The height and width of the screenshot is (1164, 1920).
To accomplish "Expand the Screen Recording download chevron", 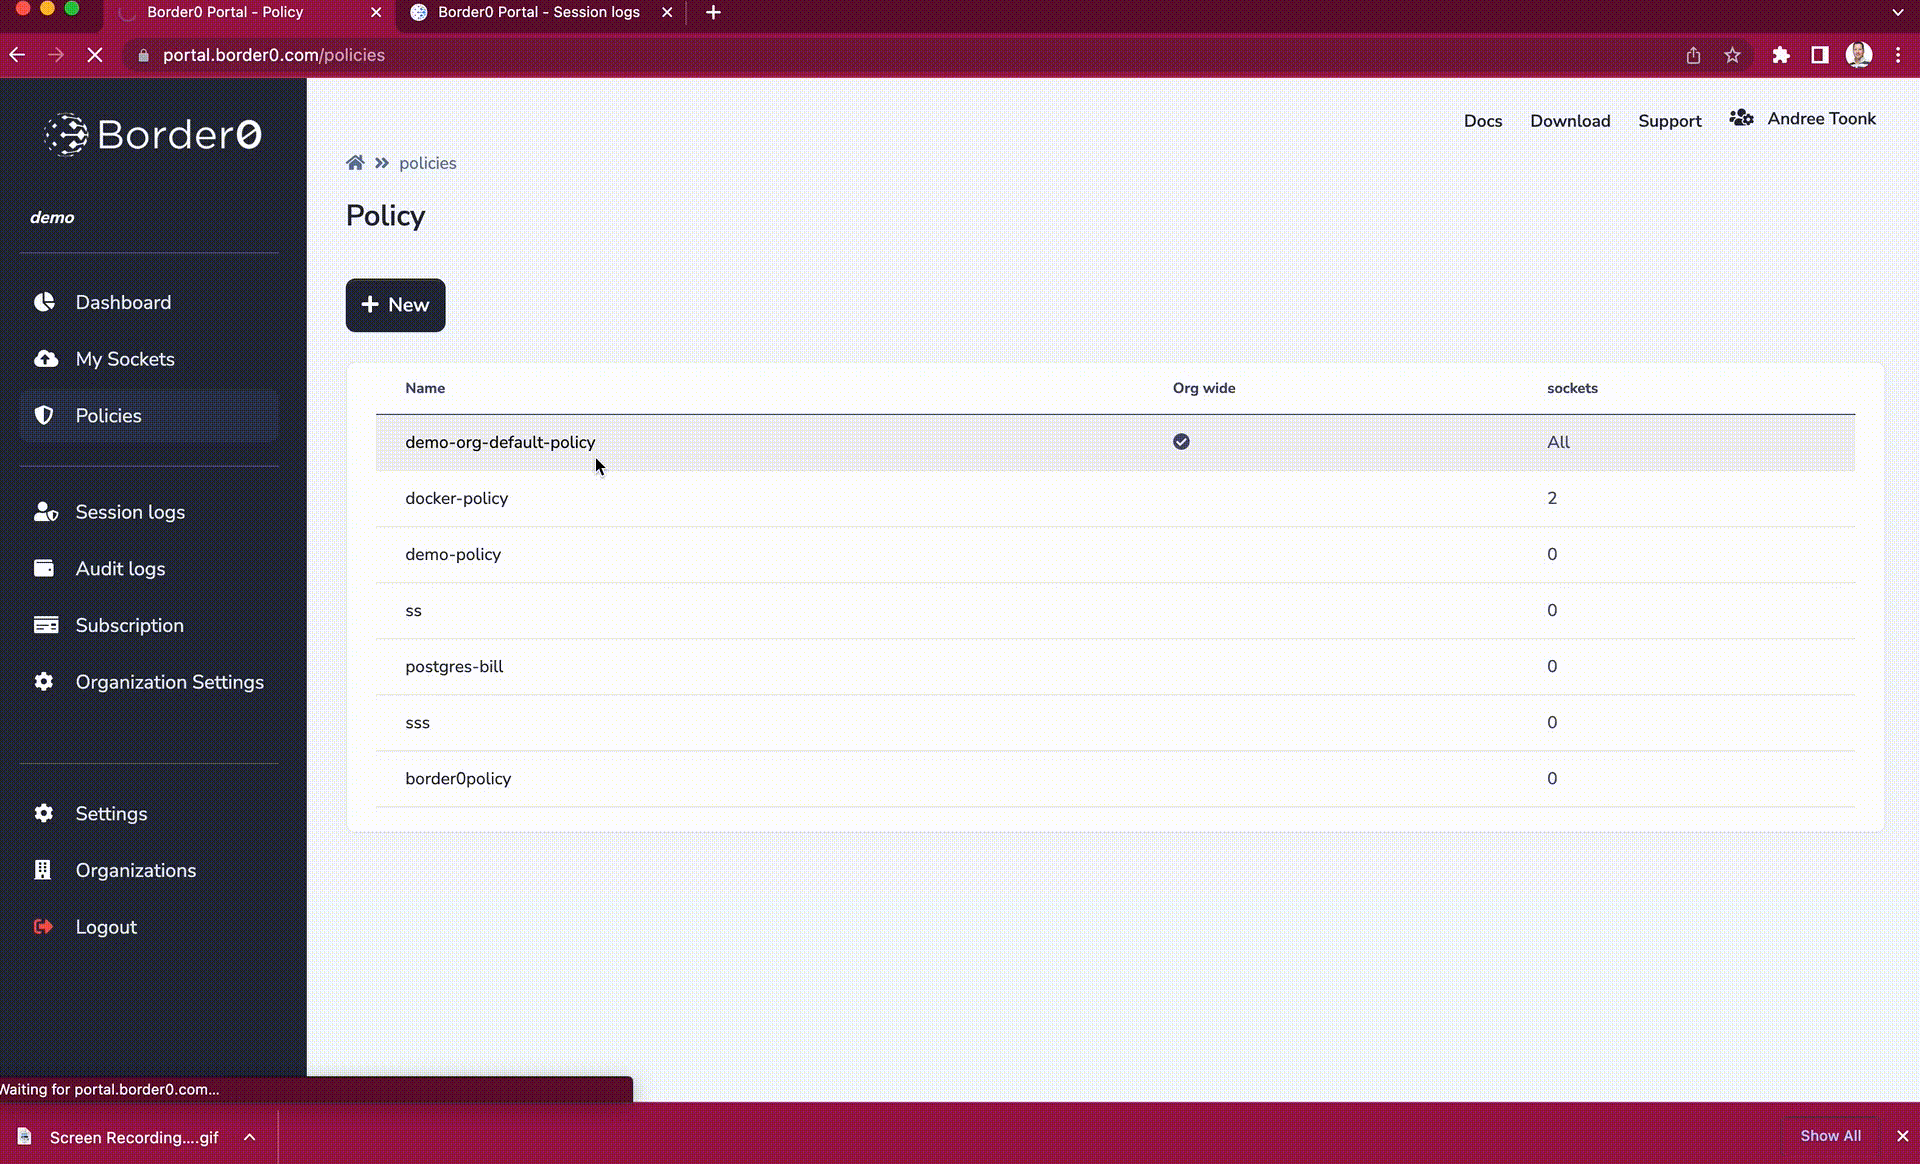I will pyautogui.click(x=249, y=1137).
